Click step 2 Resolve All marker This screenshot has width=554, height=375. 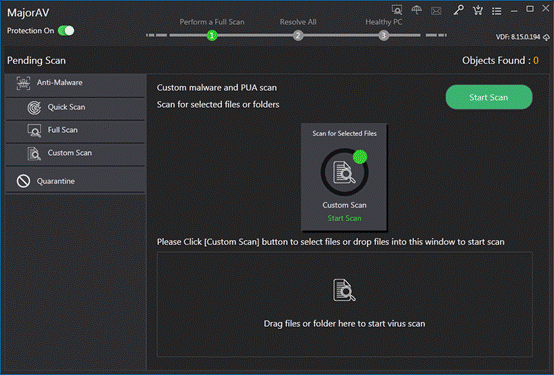[x=298, y=35]
